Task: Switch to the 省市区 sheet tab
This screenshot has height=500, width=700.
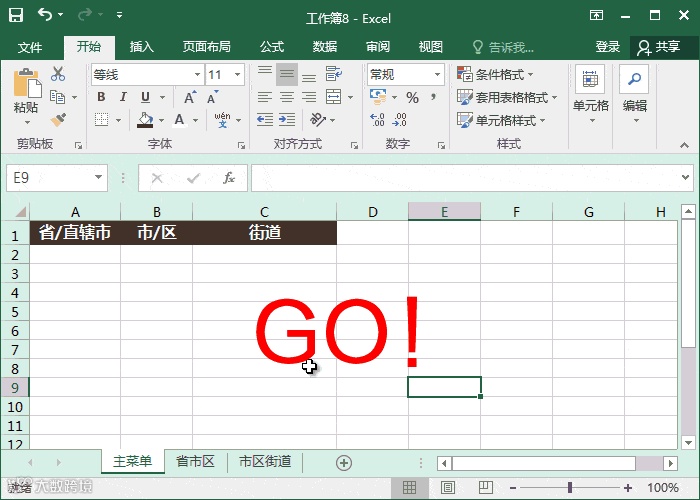Action: tap(195, 461)
